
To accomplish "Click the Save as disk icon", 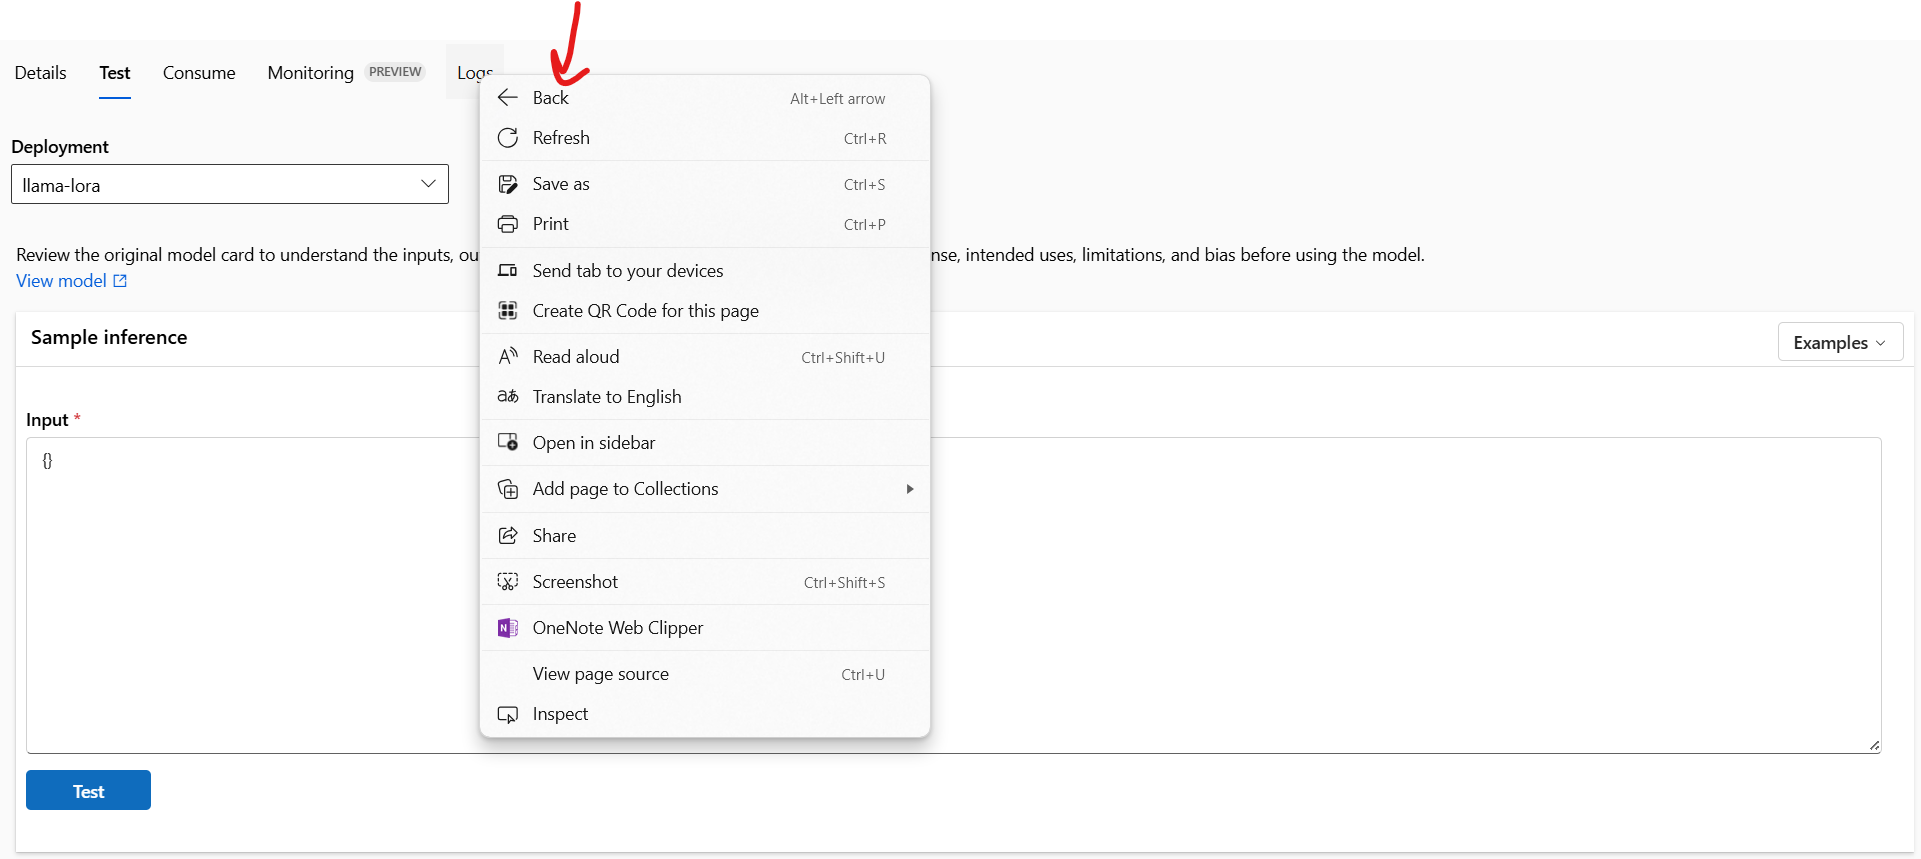I will (508, 184).
